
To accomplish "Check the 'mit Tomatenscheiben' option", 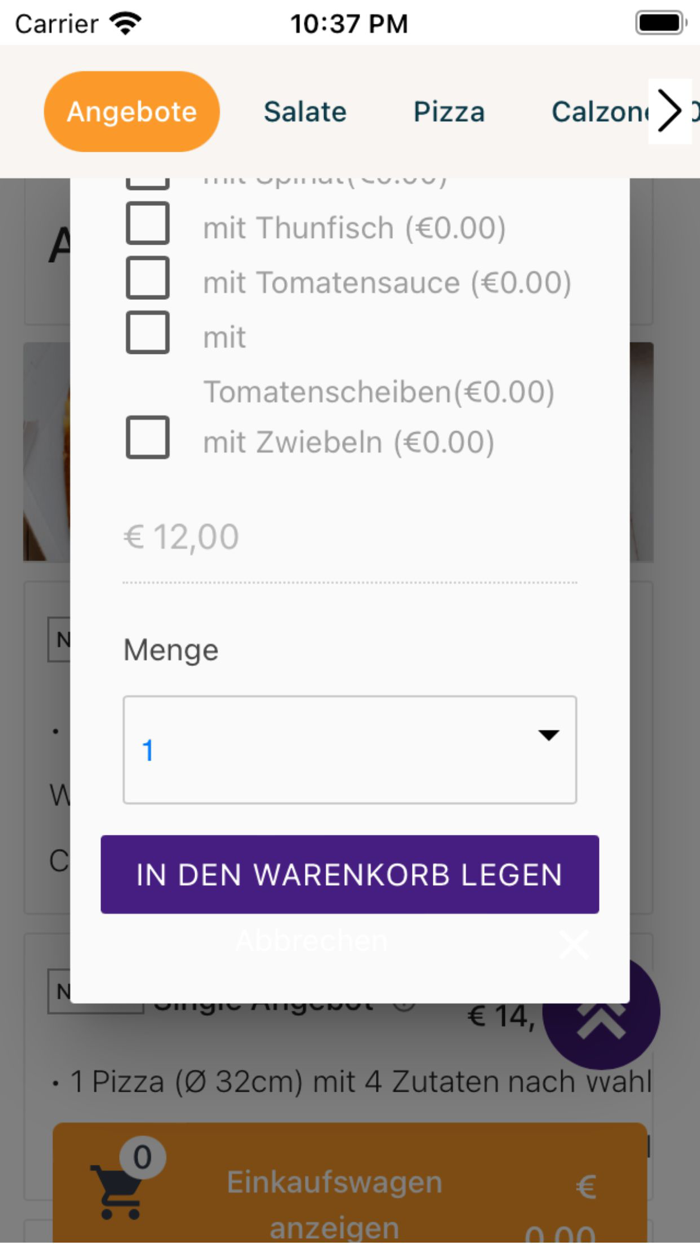I will point(148,333).
